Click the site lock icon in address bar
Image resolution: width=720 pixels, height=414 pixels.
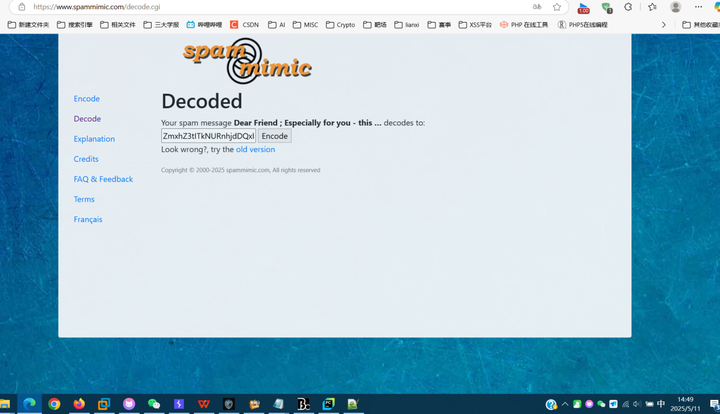22,7
